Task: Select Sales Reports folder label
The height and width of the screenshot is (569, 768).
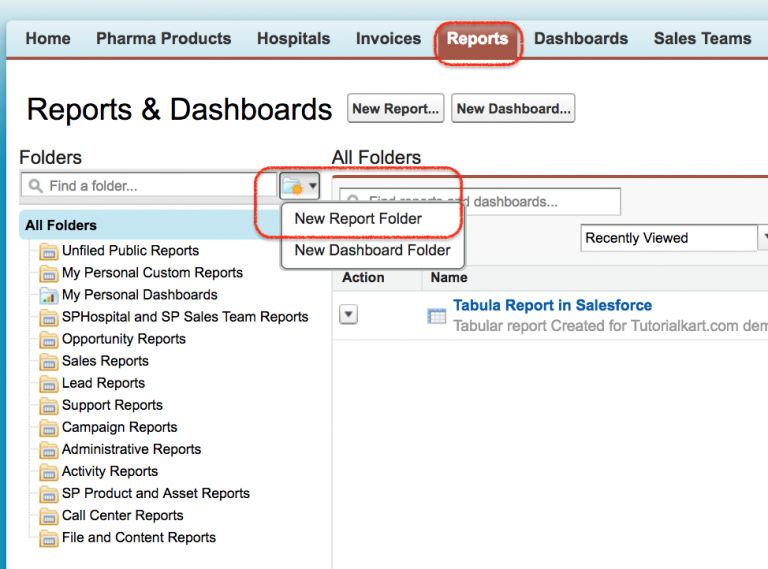Action: (105, 361)
